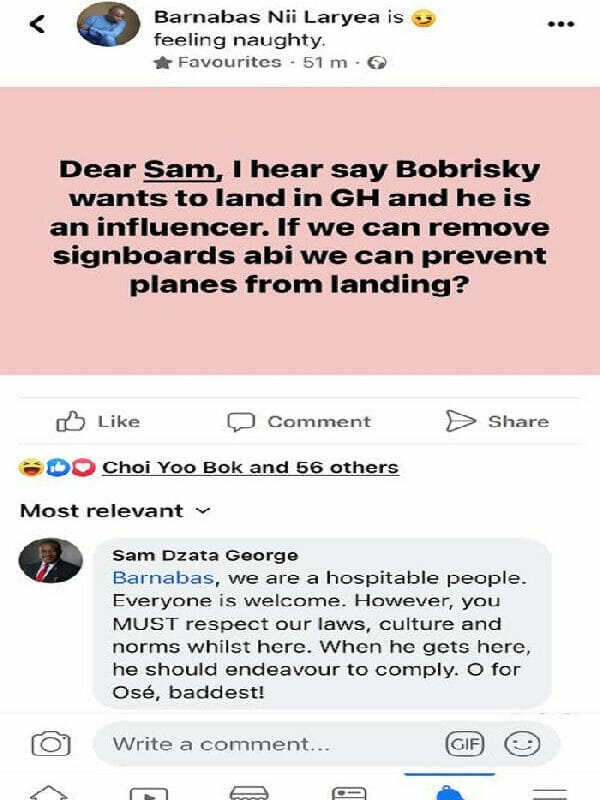Open the emoji smiley picker
The height and width of the screenshot is (800, 600).
click(521, 744)
